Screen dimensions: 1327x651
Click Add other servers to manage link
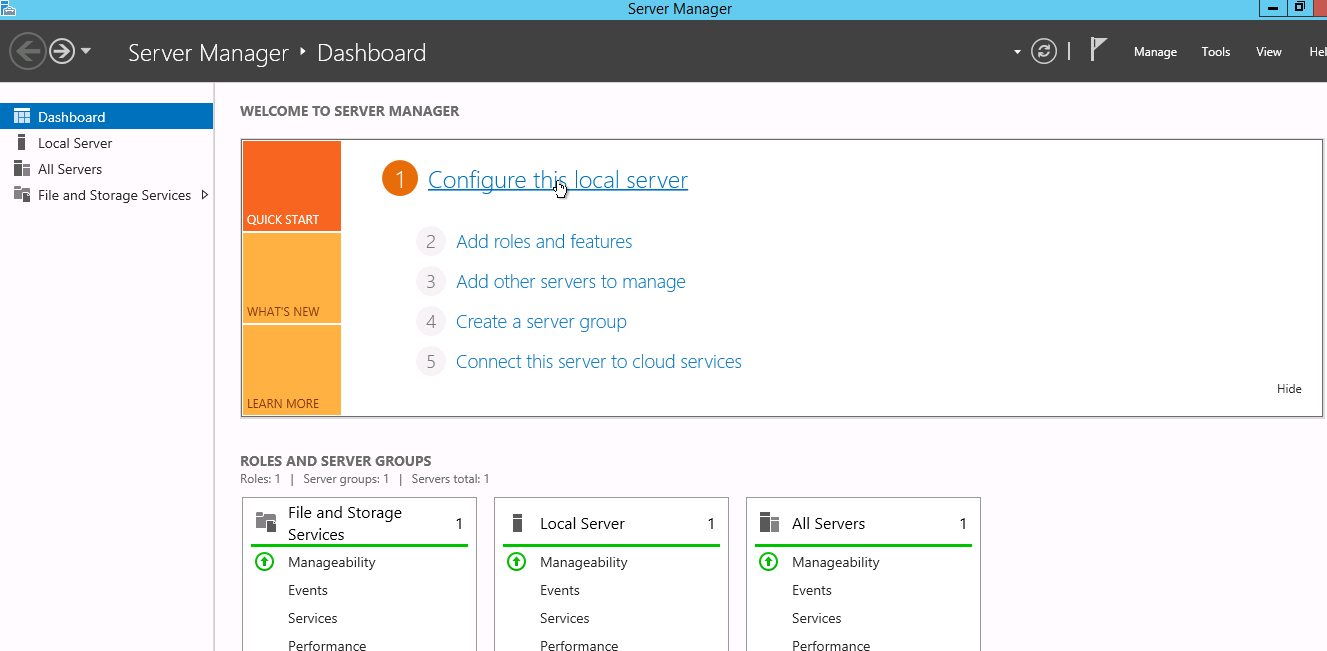pos(571,282)
